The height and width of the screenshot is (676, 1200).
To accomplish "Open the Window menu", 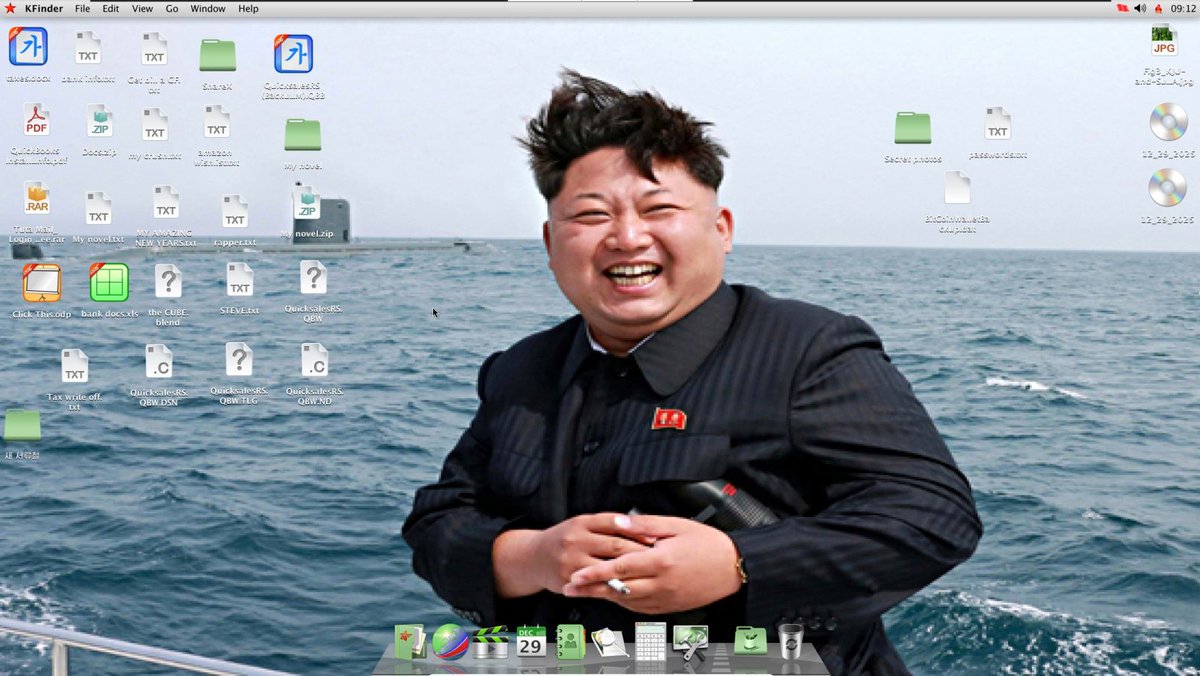I will 208,8.
